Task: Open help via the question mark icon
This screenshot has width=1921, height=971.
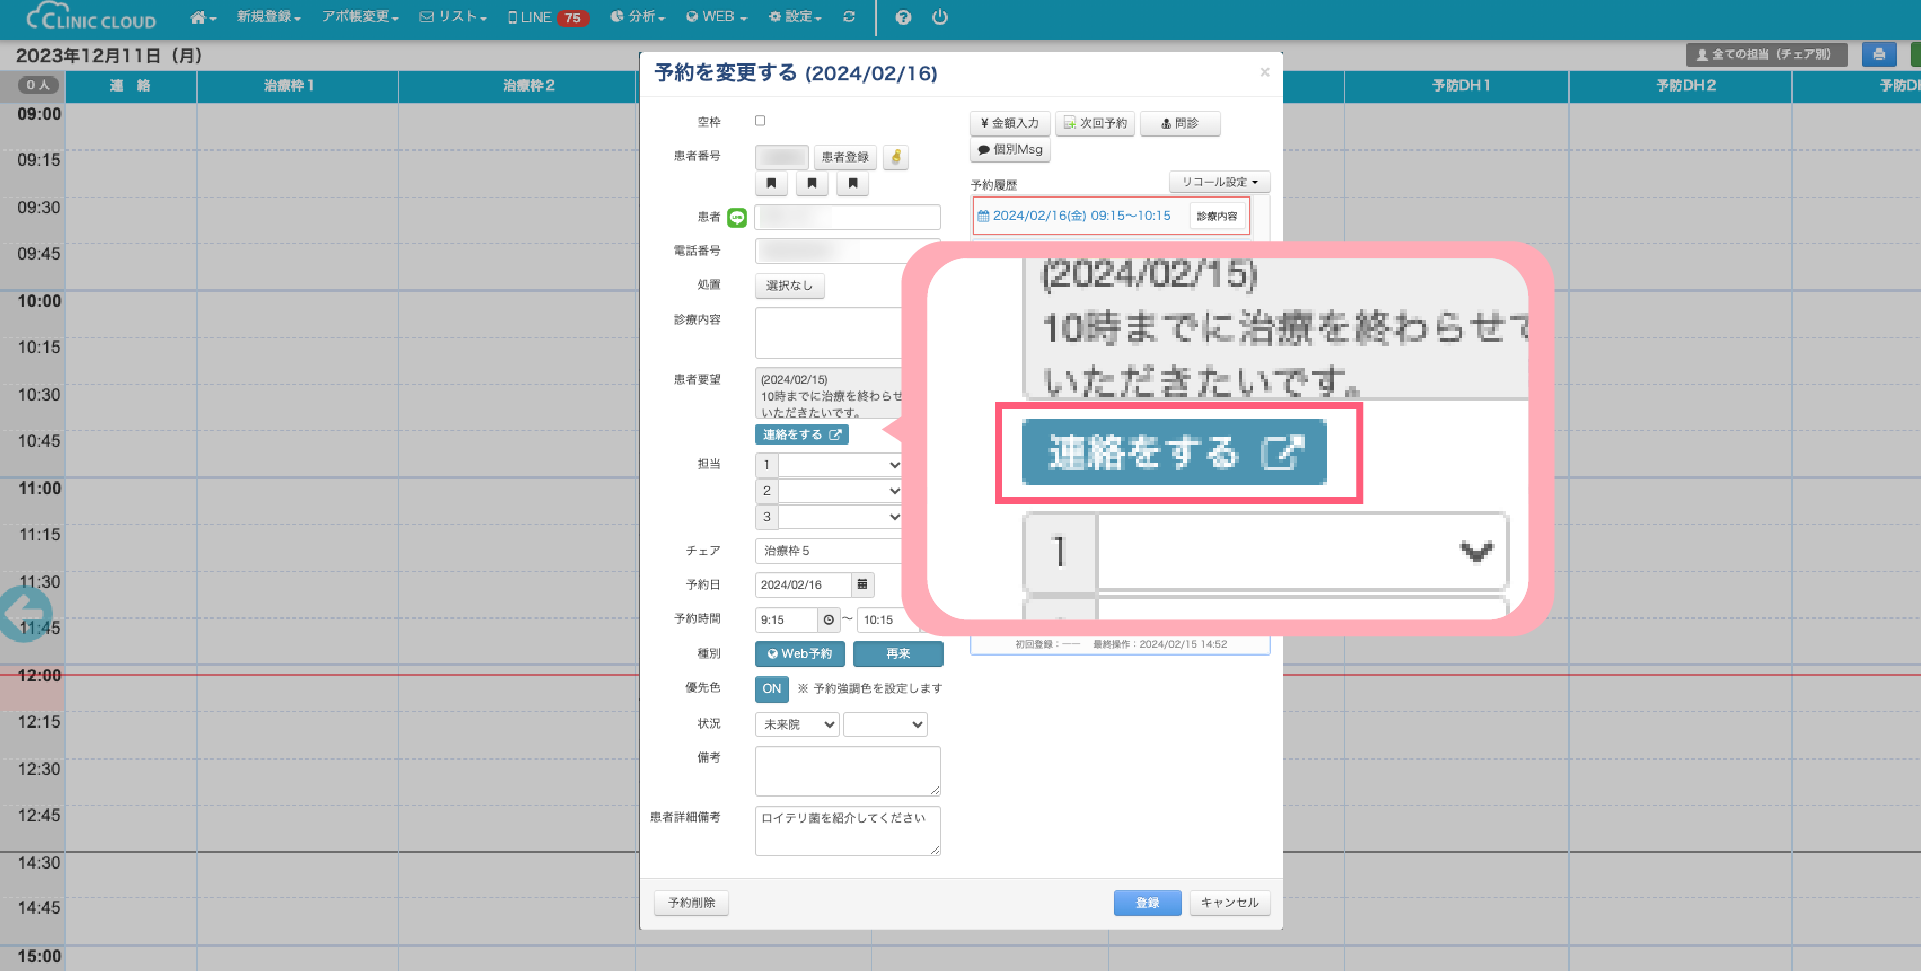Action: (903, 17)
